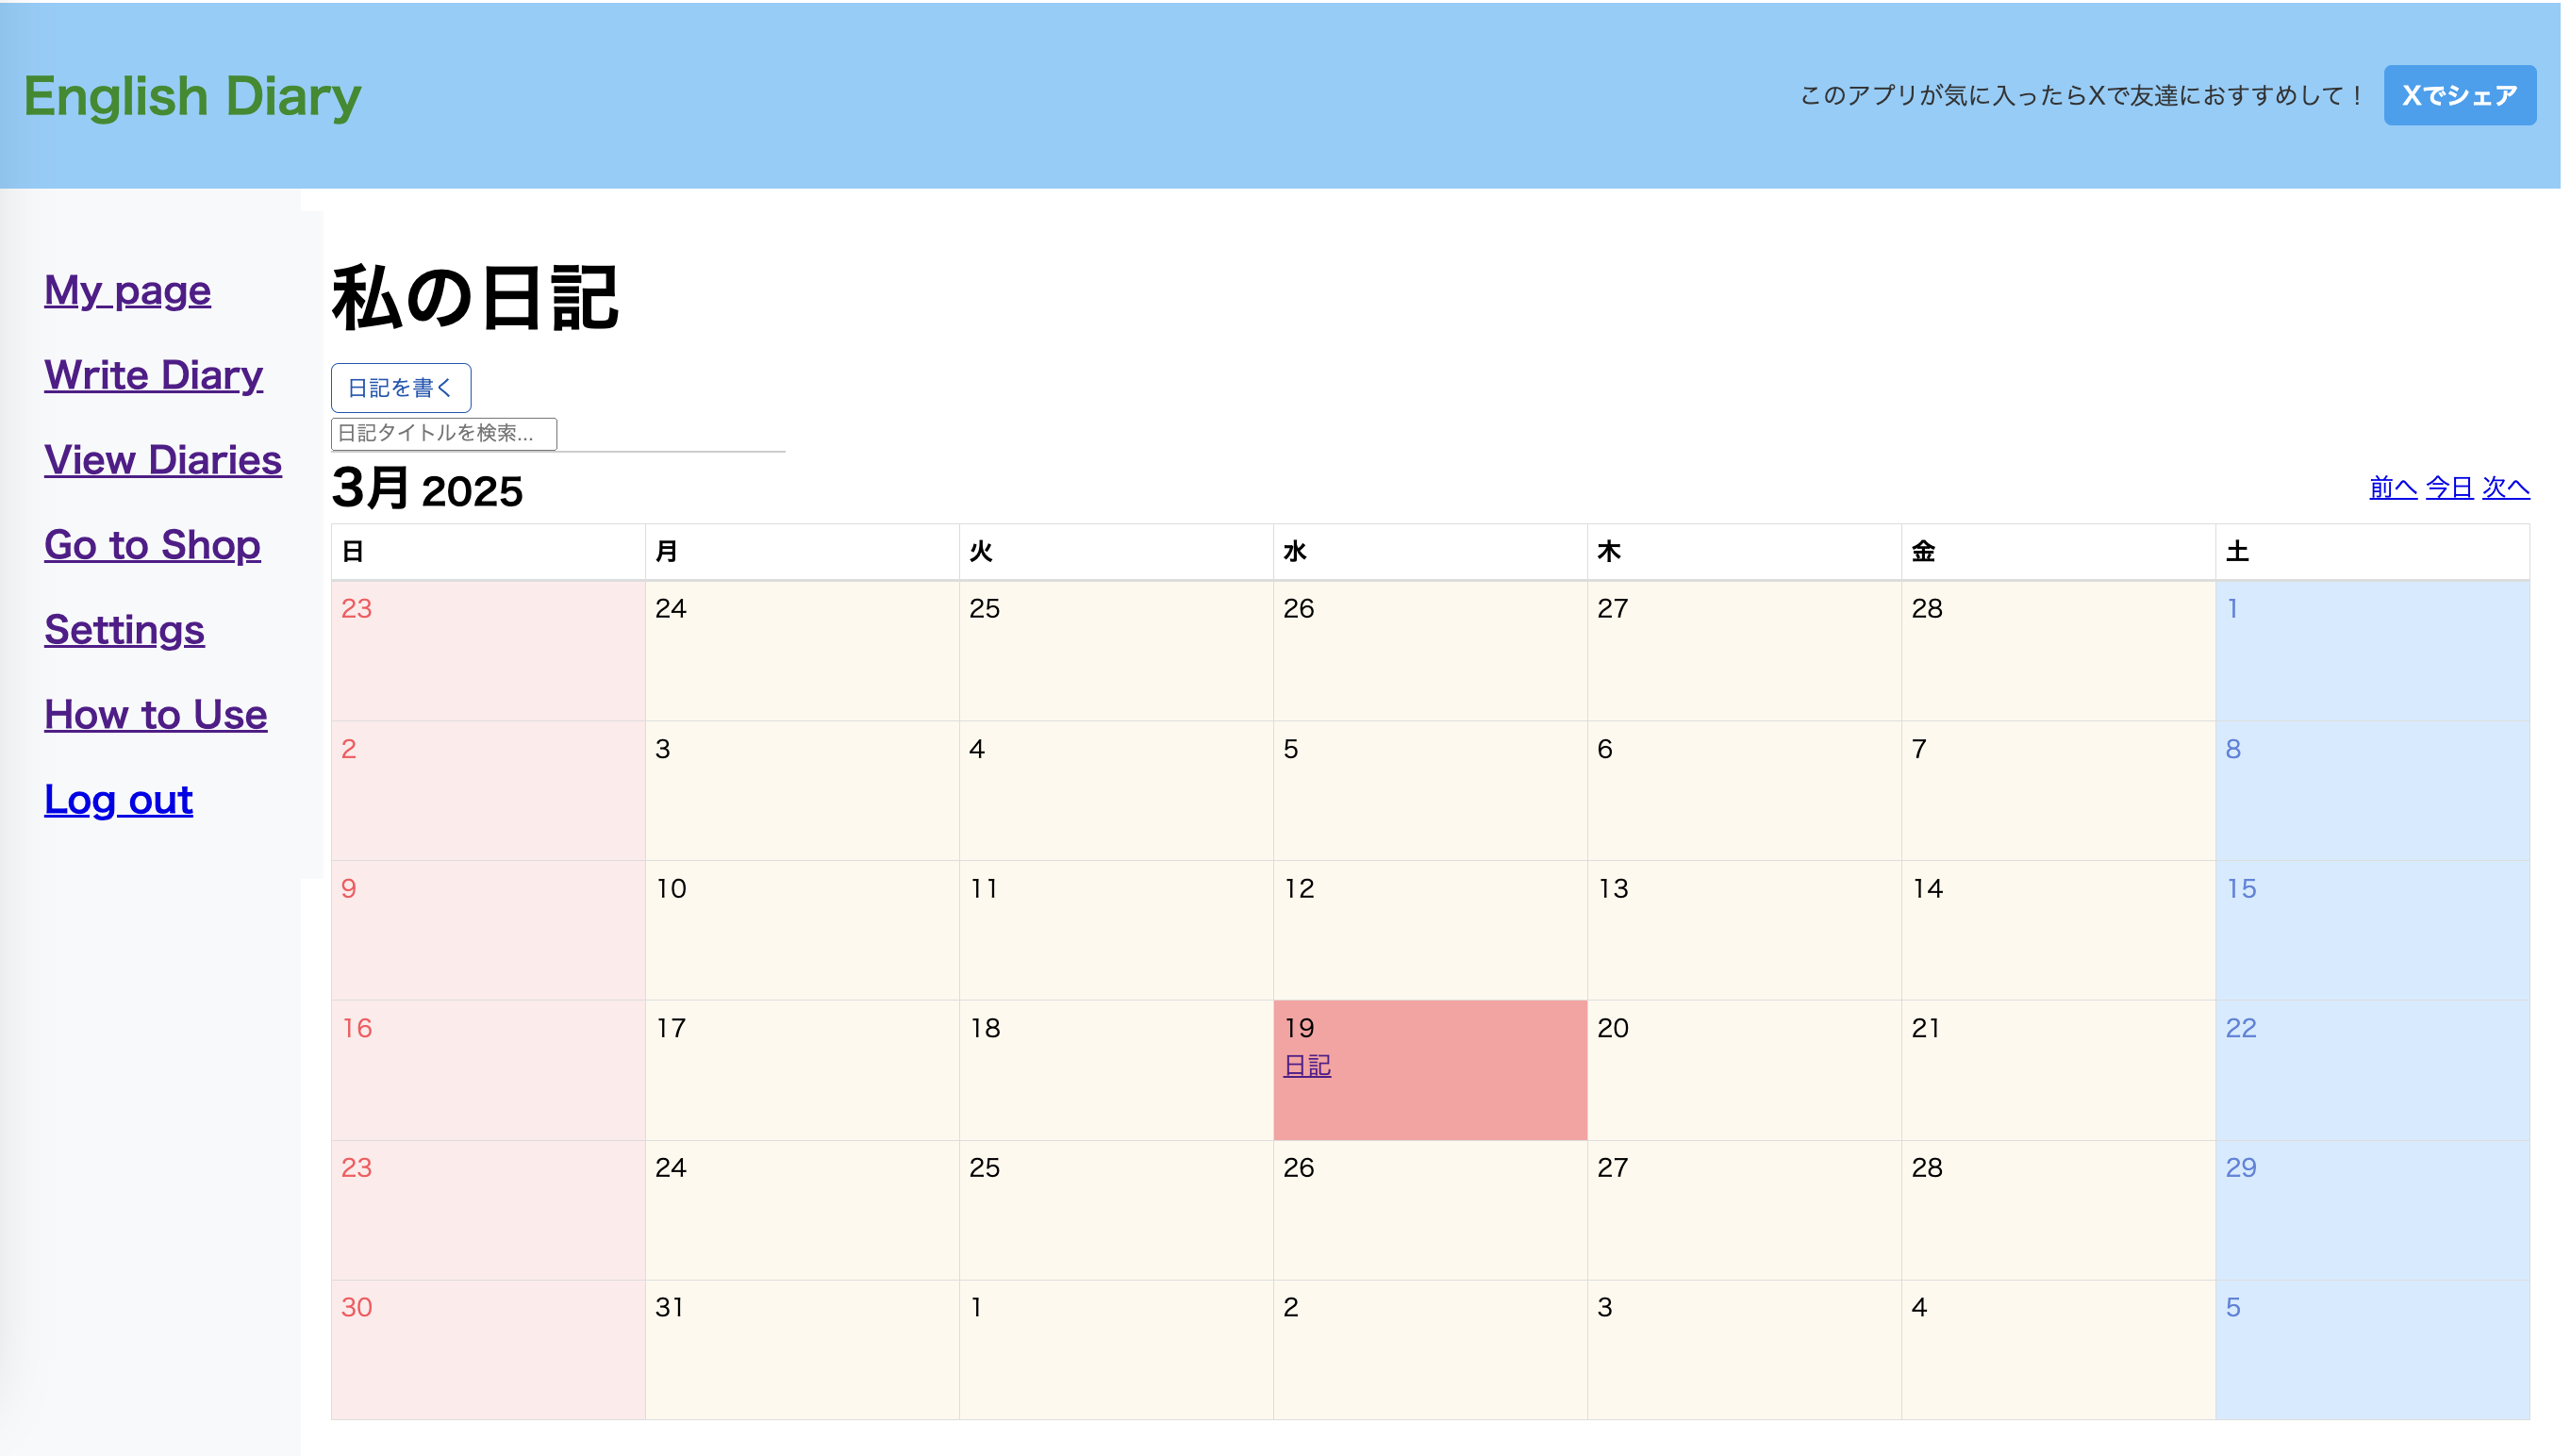Open the 日記 entry on March 19

coord(1306,1067)
